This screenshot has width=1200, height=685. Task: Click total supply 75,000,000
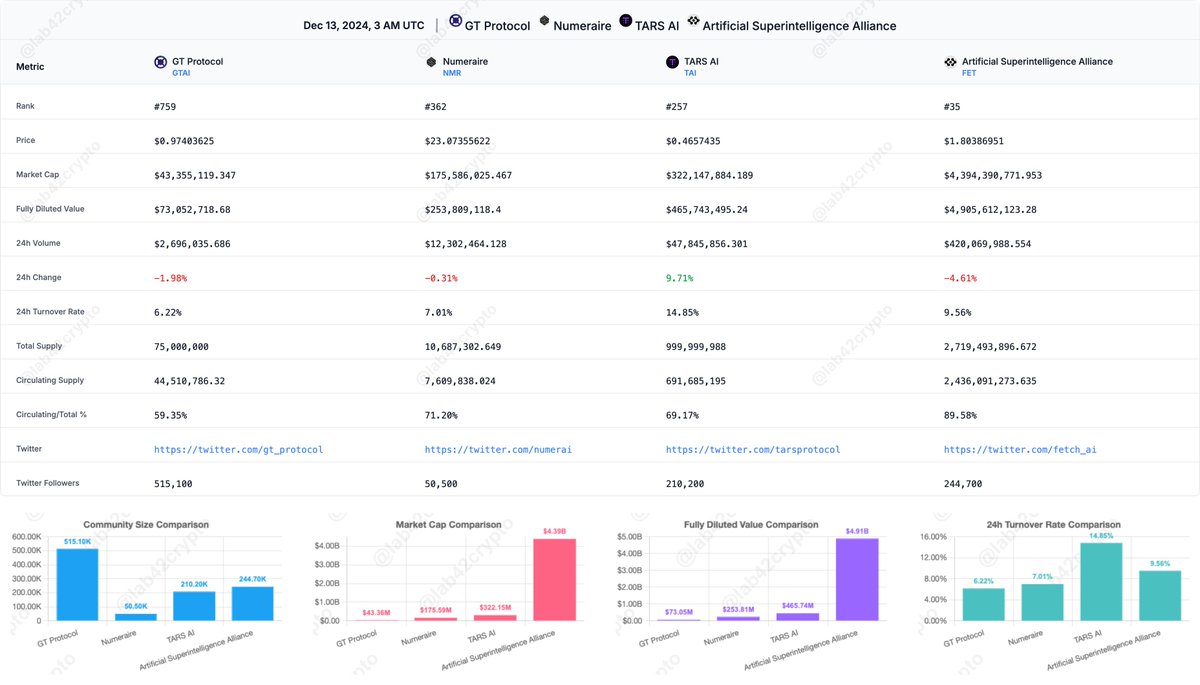pyautogui.click(x=182, y=347)
